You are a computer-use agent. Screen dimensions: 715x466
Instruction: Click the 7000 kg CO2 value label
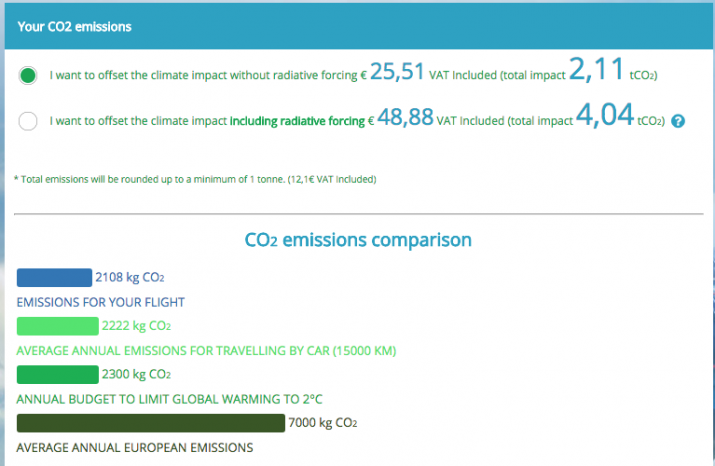pos(322,423)
